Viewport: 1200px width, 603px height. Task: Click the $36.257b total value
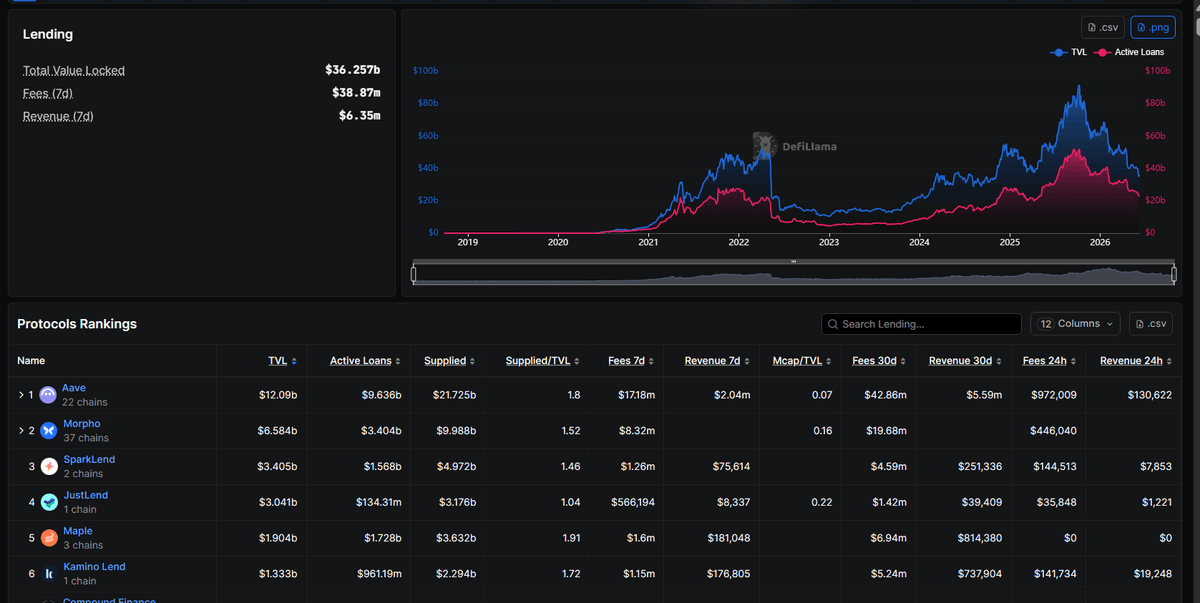(353, 70)
